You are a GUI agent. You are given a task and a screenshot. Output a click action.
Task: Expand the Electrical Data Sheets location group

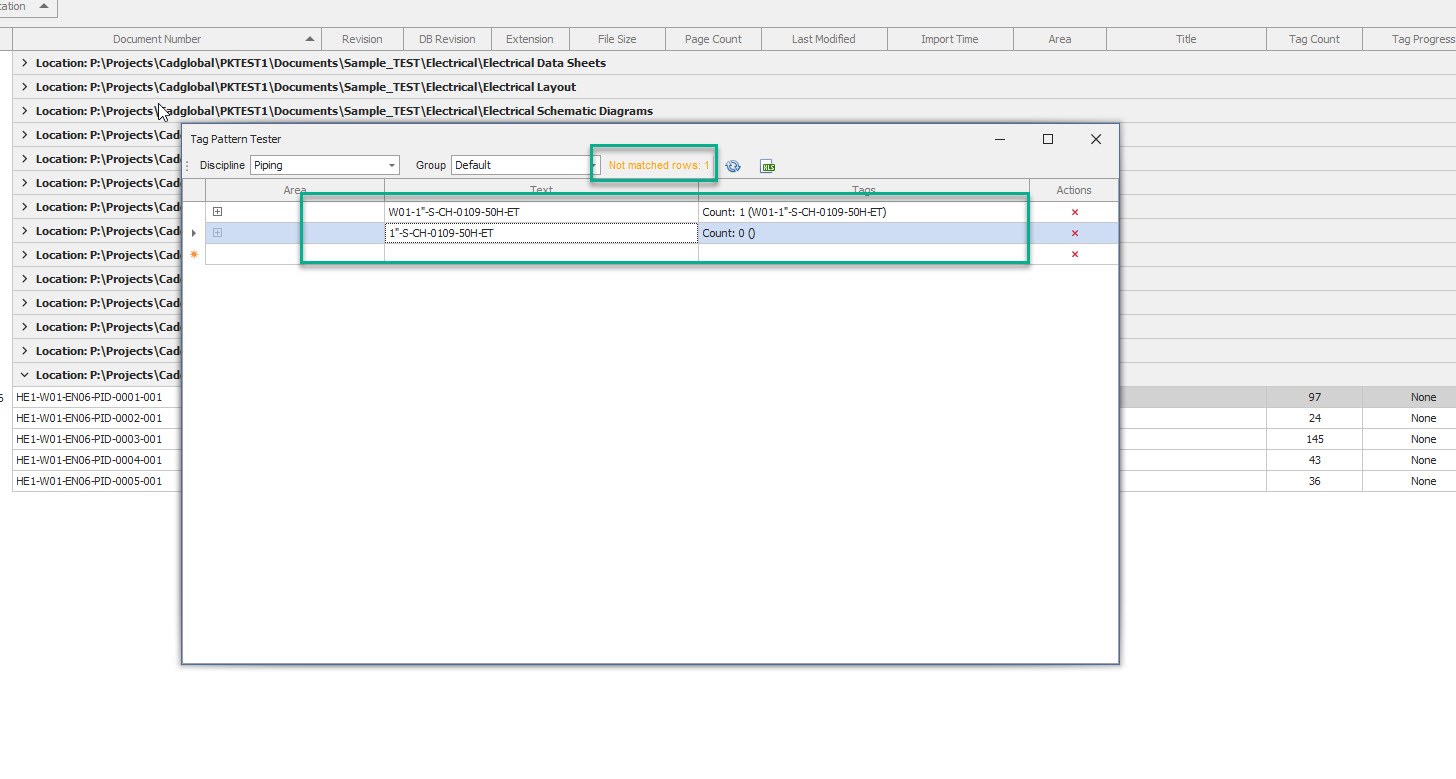coord(24,63)
